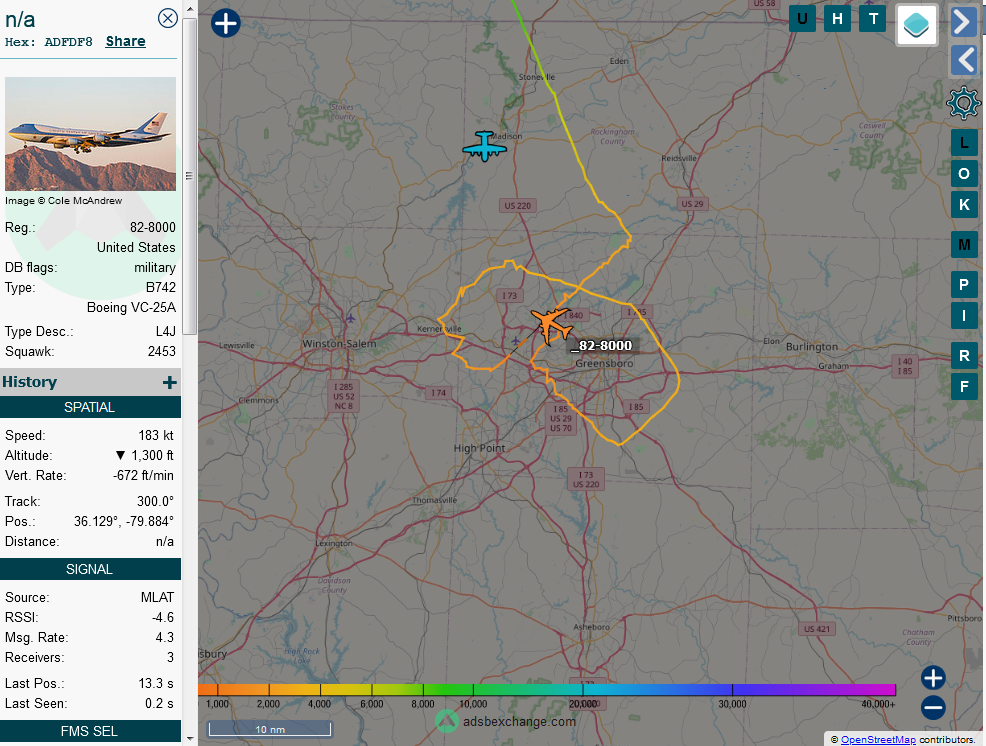Image resolution: width=986 pixels, height=746 pixels.
Task: Click the Msg. Rate value 4.3
Action: pyautogui.click(x=165, y=638)
